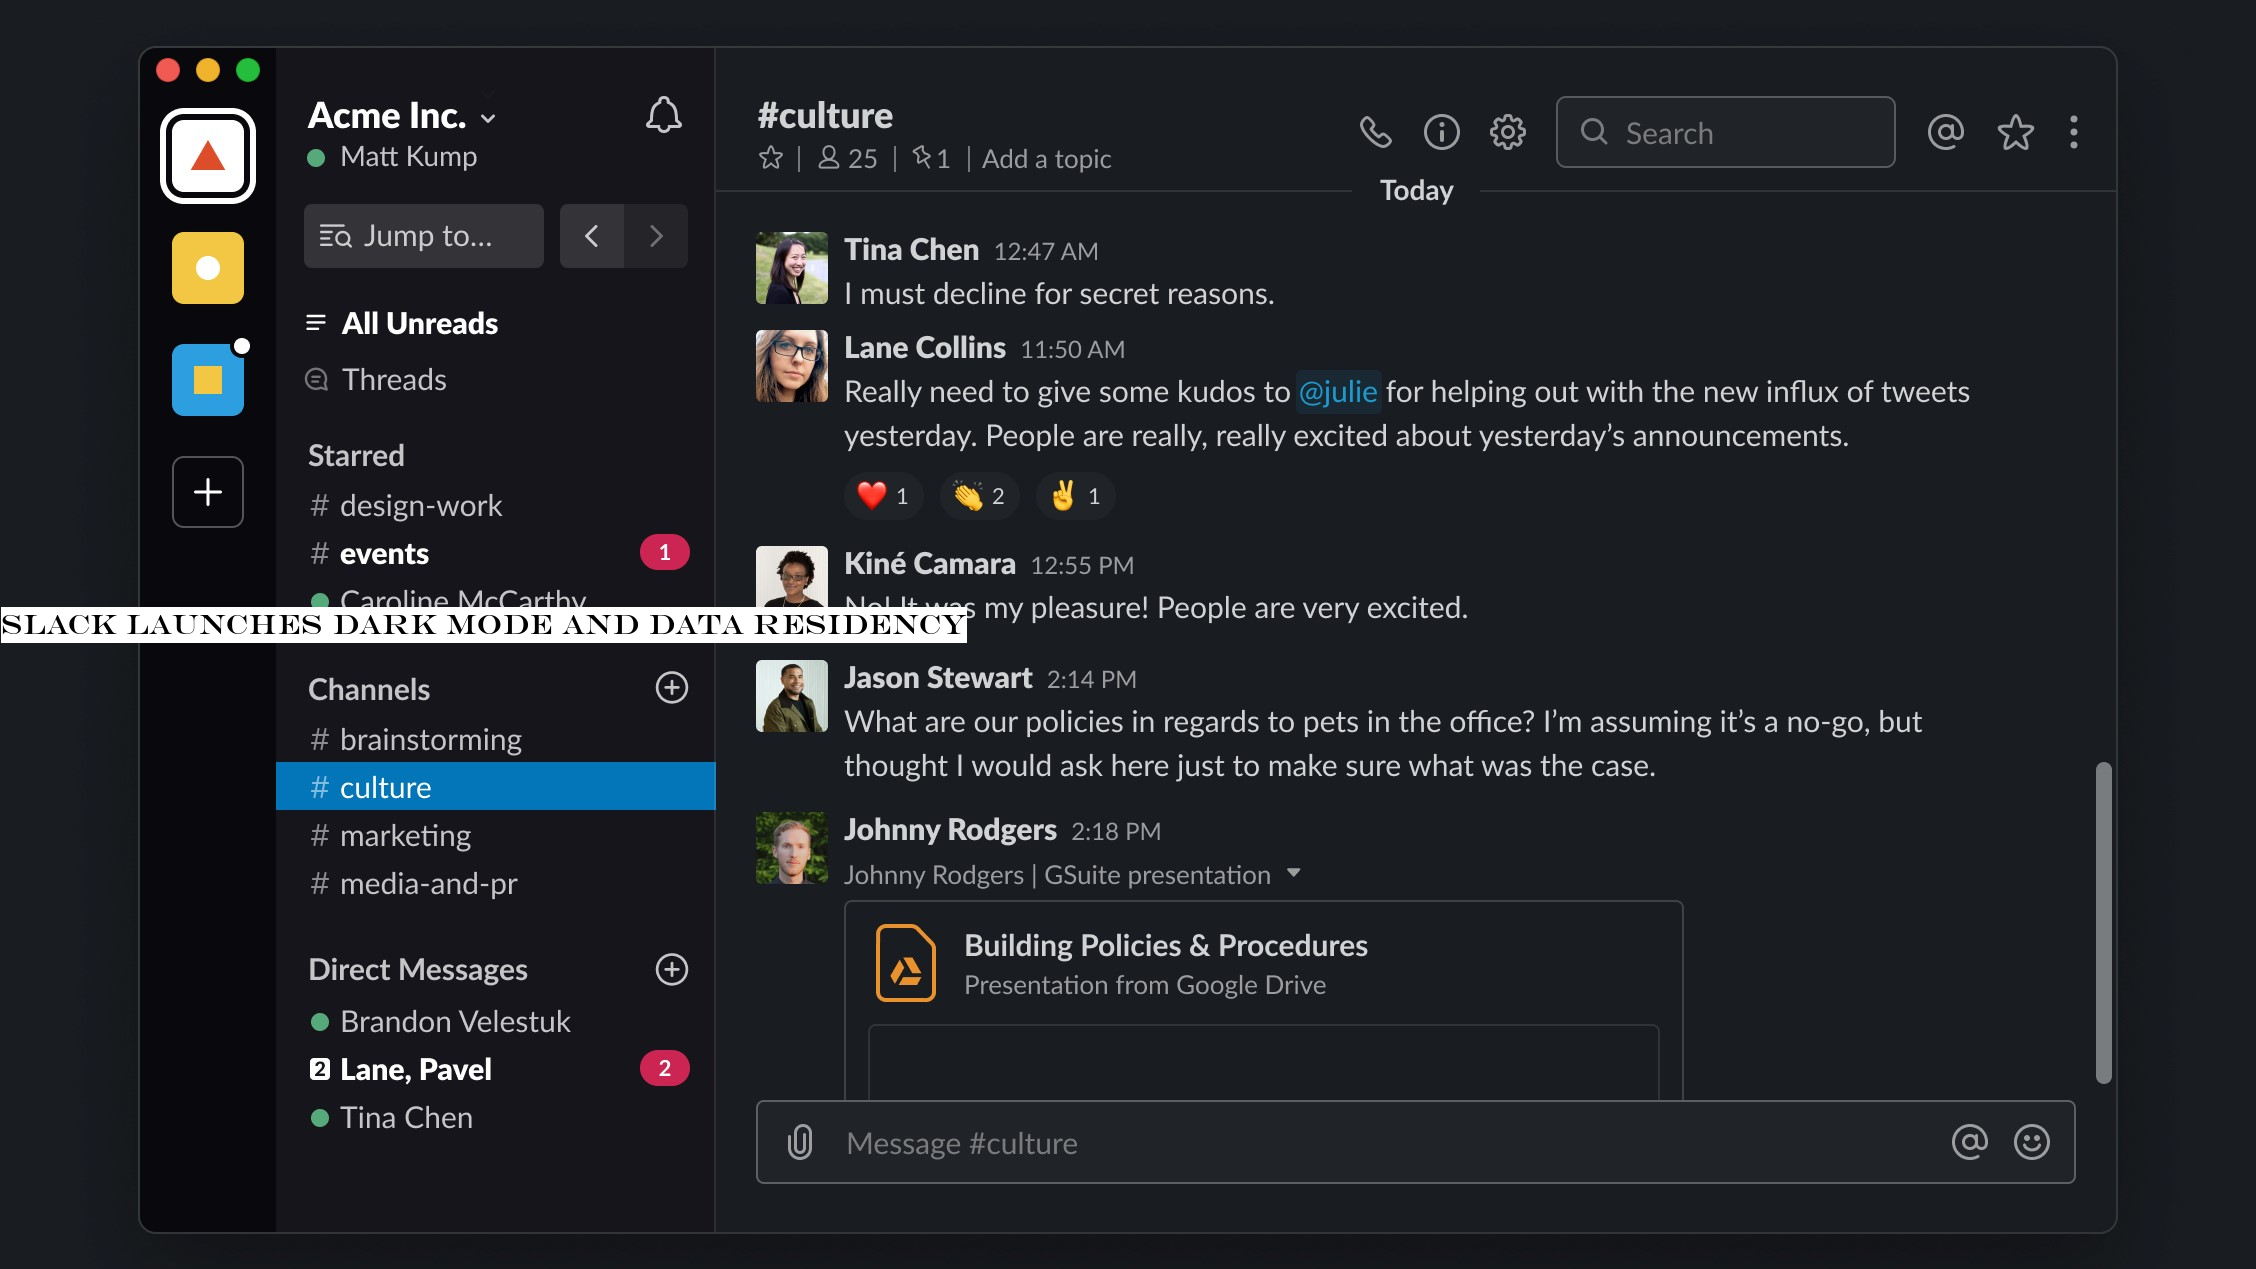Viewport: 2256px width, 1269px height.
Task: Click the Starred section header
Action: click(x=356, y=455)
